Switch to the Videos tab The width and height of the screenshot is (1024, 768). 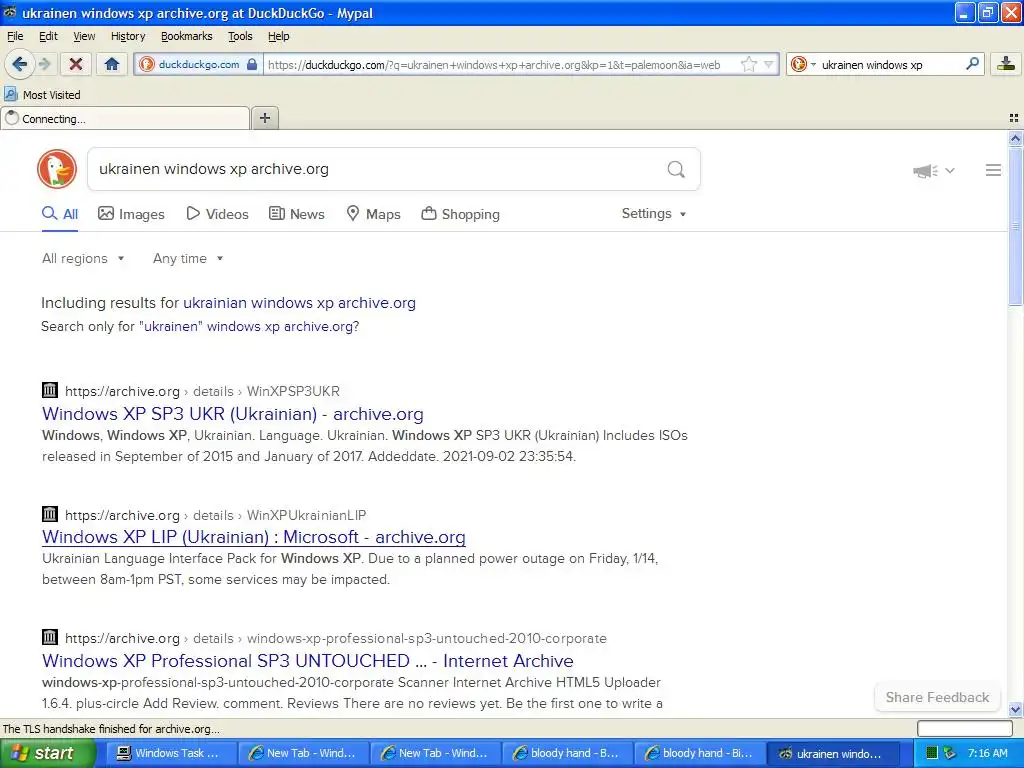pyautogui.click(x=217, y=214)
